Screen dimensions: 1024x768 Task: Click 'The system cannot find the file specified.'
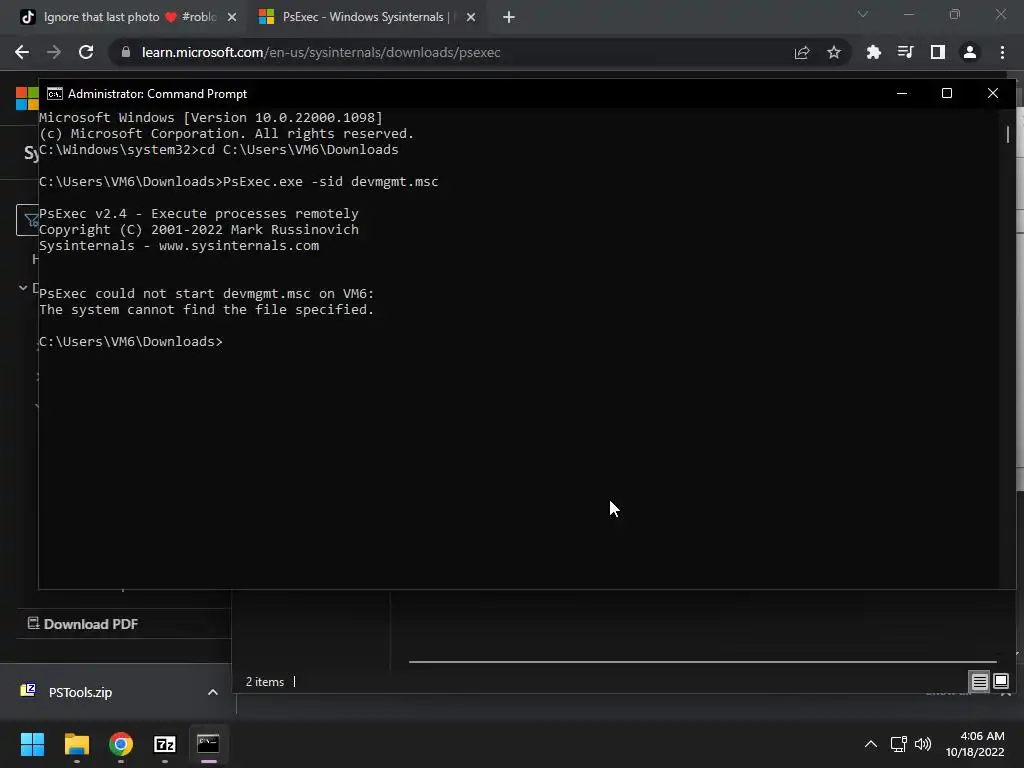point(206,310)
